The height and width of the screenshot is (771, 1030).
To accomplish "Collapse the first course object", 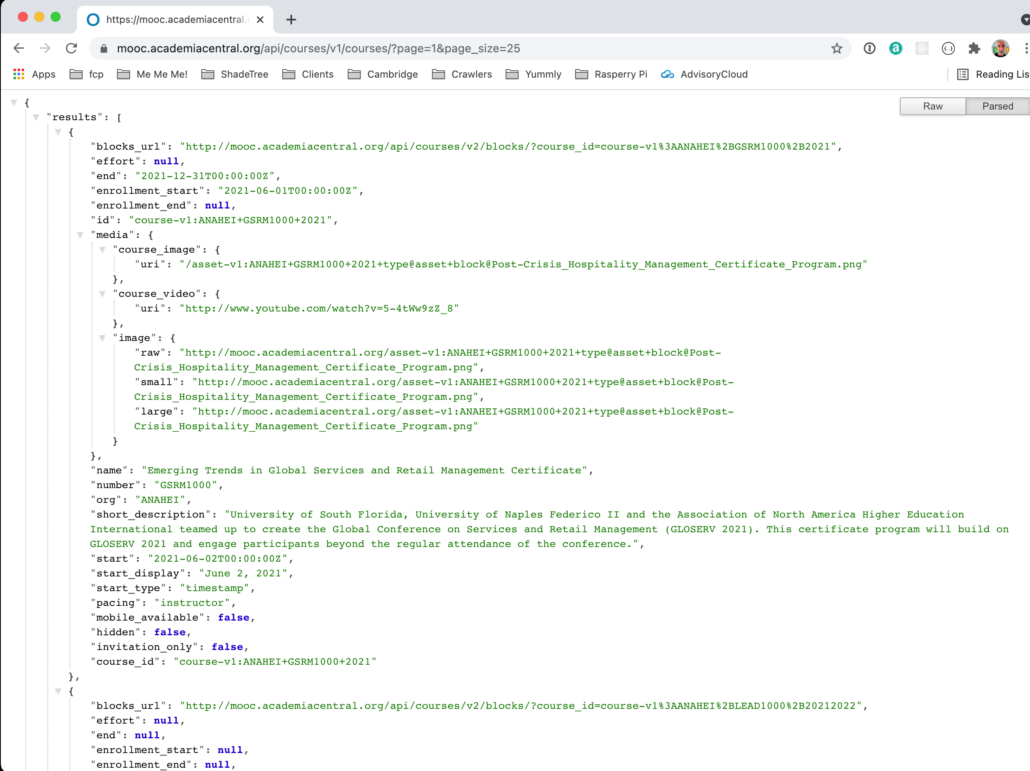I will coord(58,132).
